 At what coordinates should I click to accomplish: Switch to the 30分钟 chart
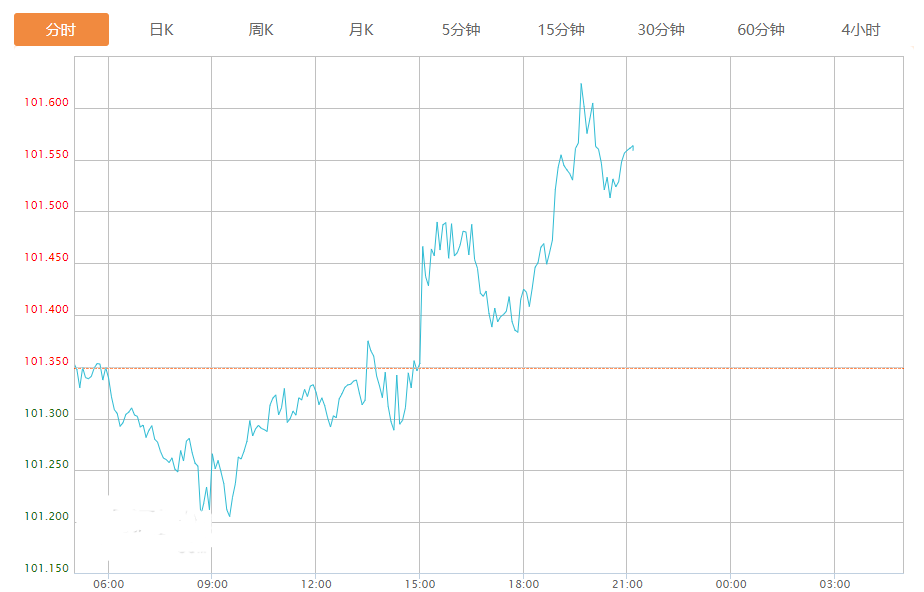tap(661, 30)
